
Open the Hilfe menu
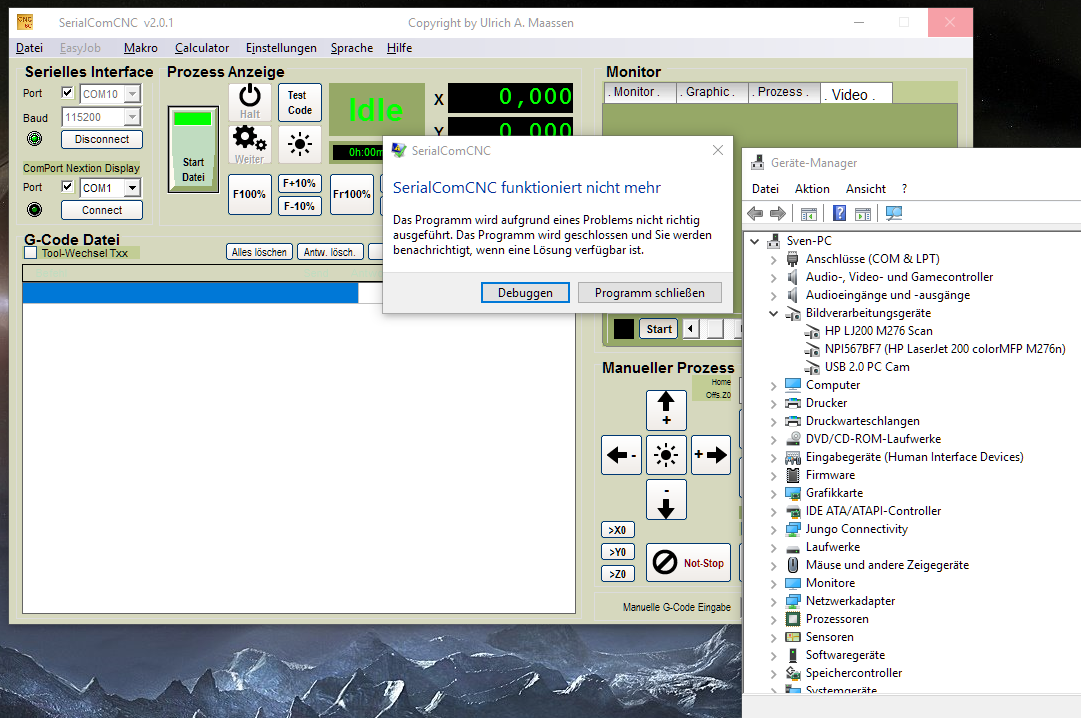399,48
